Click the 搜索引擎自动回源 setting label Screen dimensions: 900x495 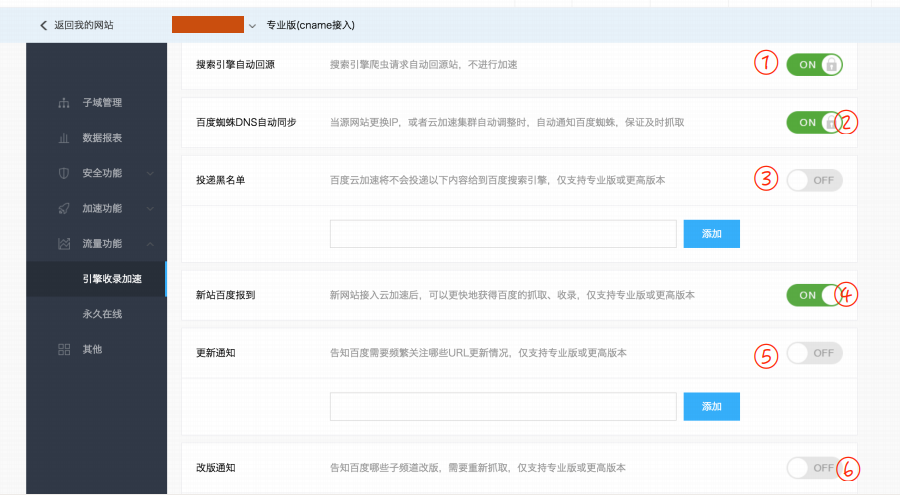(x=235, y=65)
